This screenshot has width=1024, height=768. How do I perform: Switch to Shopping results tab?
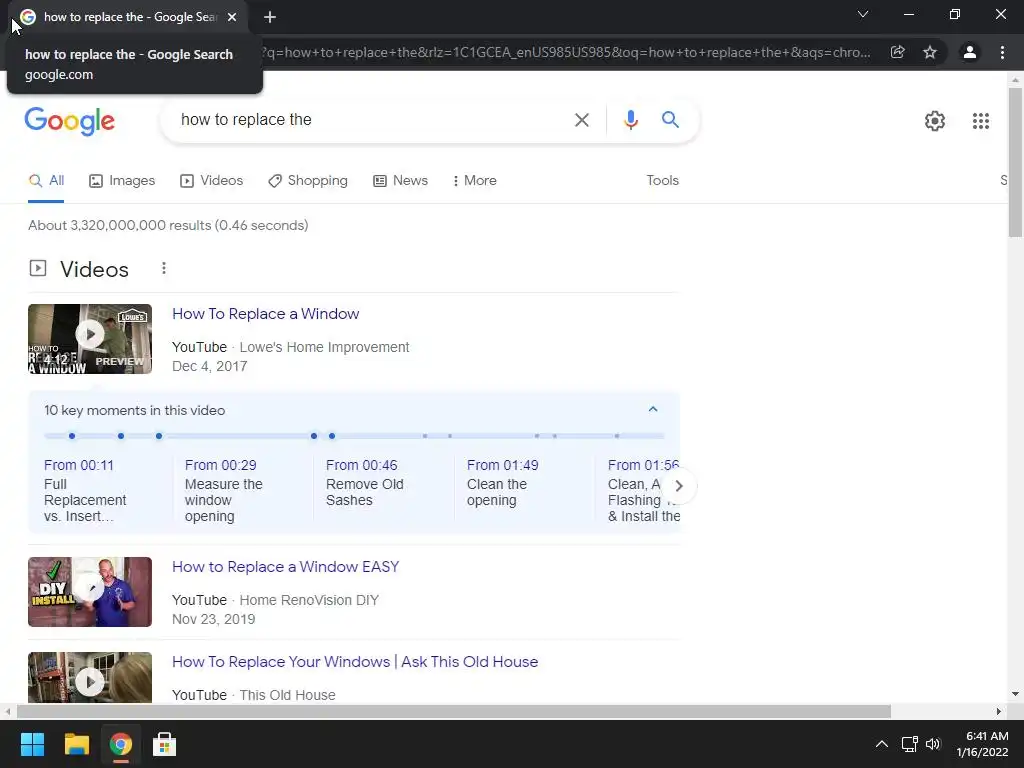308,181
